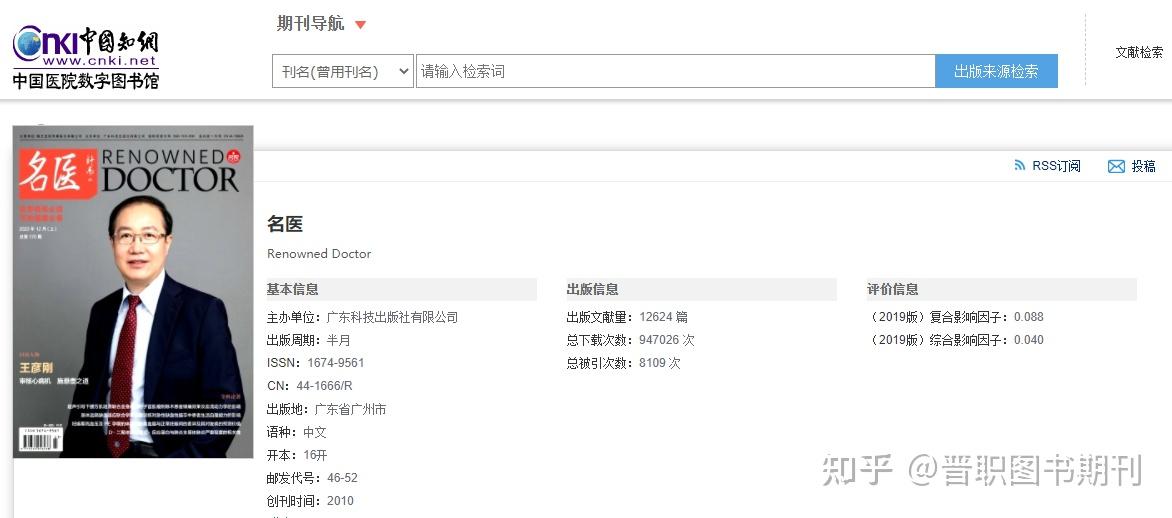Select the English title Renowned Doctor
Image resolution: width=1172 pixels, height=518 pixels.
(x=319, y=253)
